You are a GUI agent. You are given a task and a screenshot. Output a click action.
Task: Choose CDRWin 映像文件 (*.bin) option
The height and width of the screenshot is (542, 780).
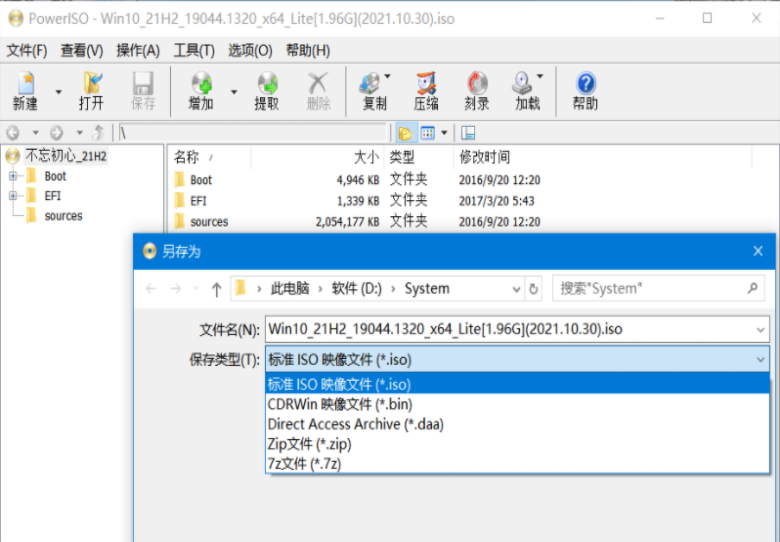517,404
